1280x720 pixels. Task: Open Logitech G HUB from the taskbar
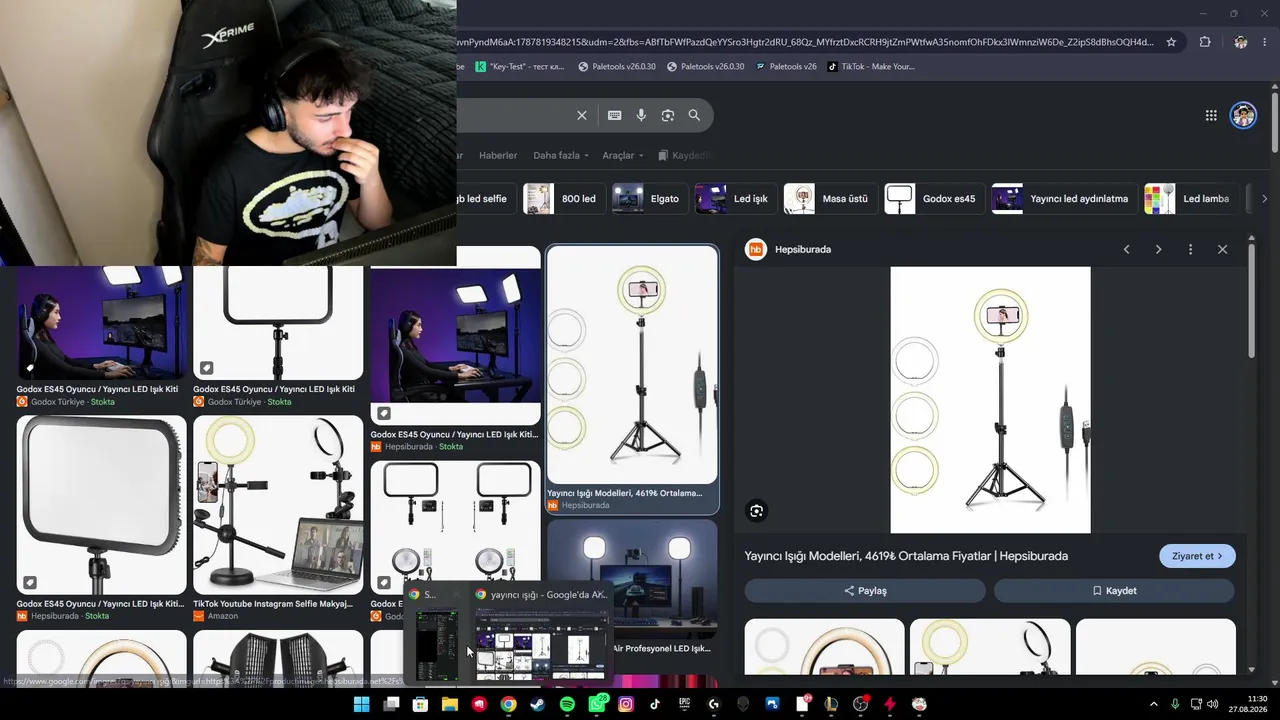[x=714, y=704]
